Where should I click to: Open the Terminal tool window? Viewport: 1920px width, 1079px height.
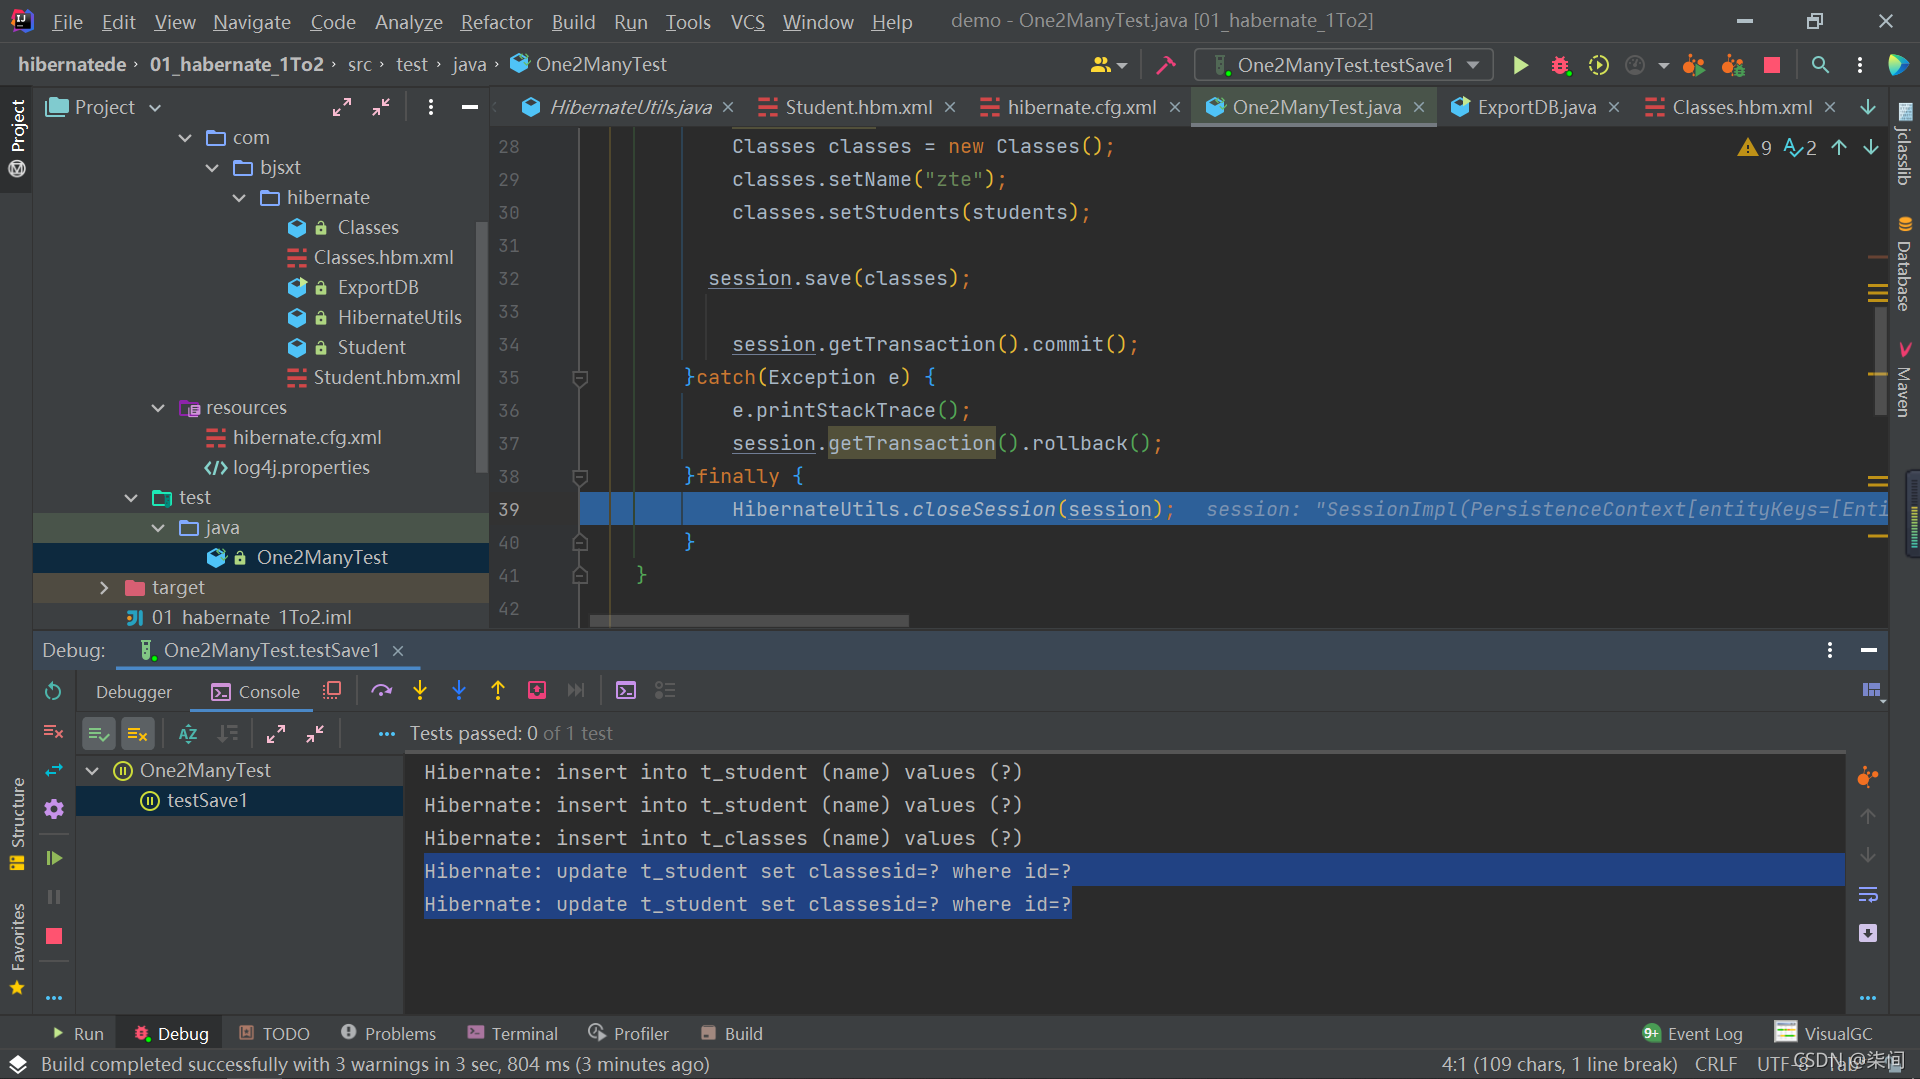pos(513,1033)
